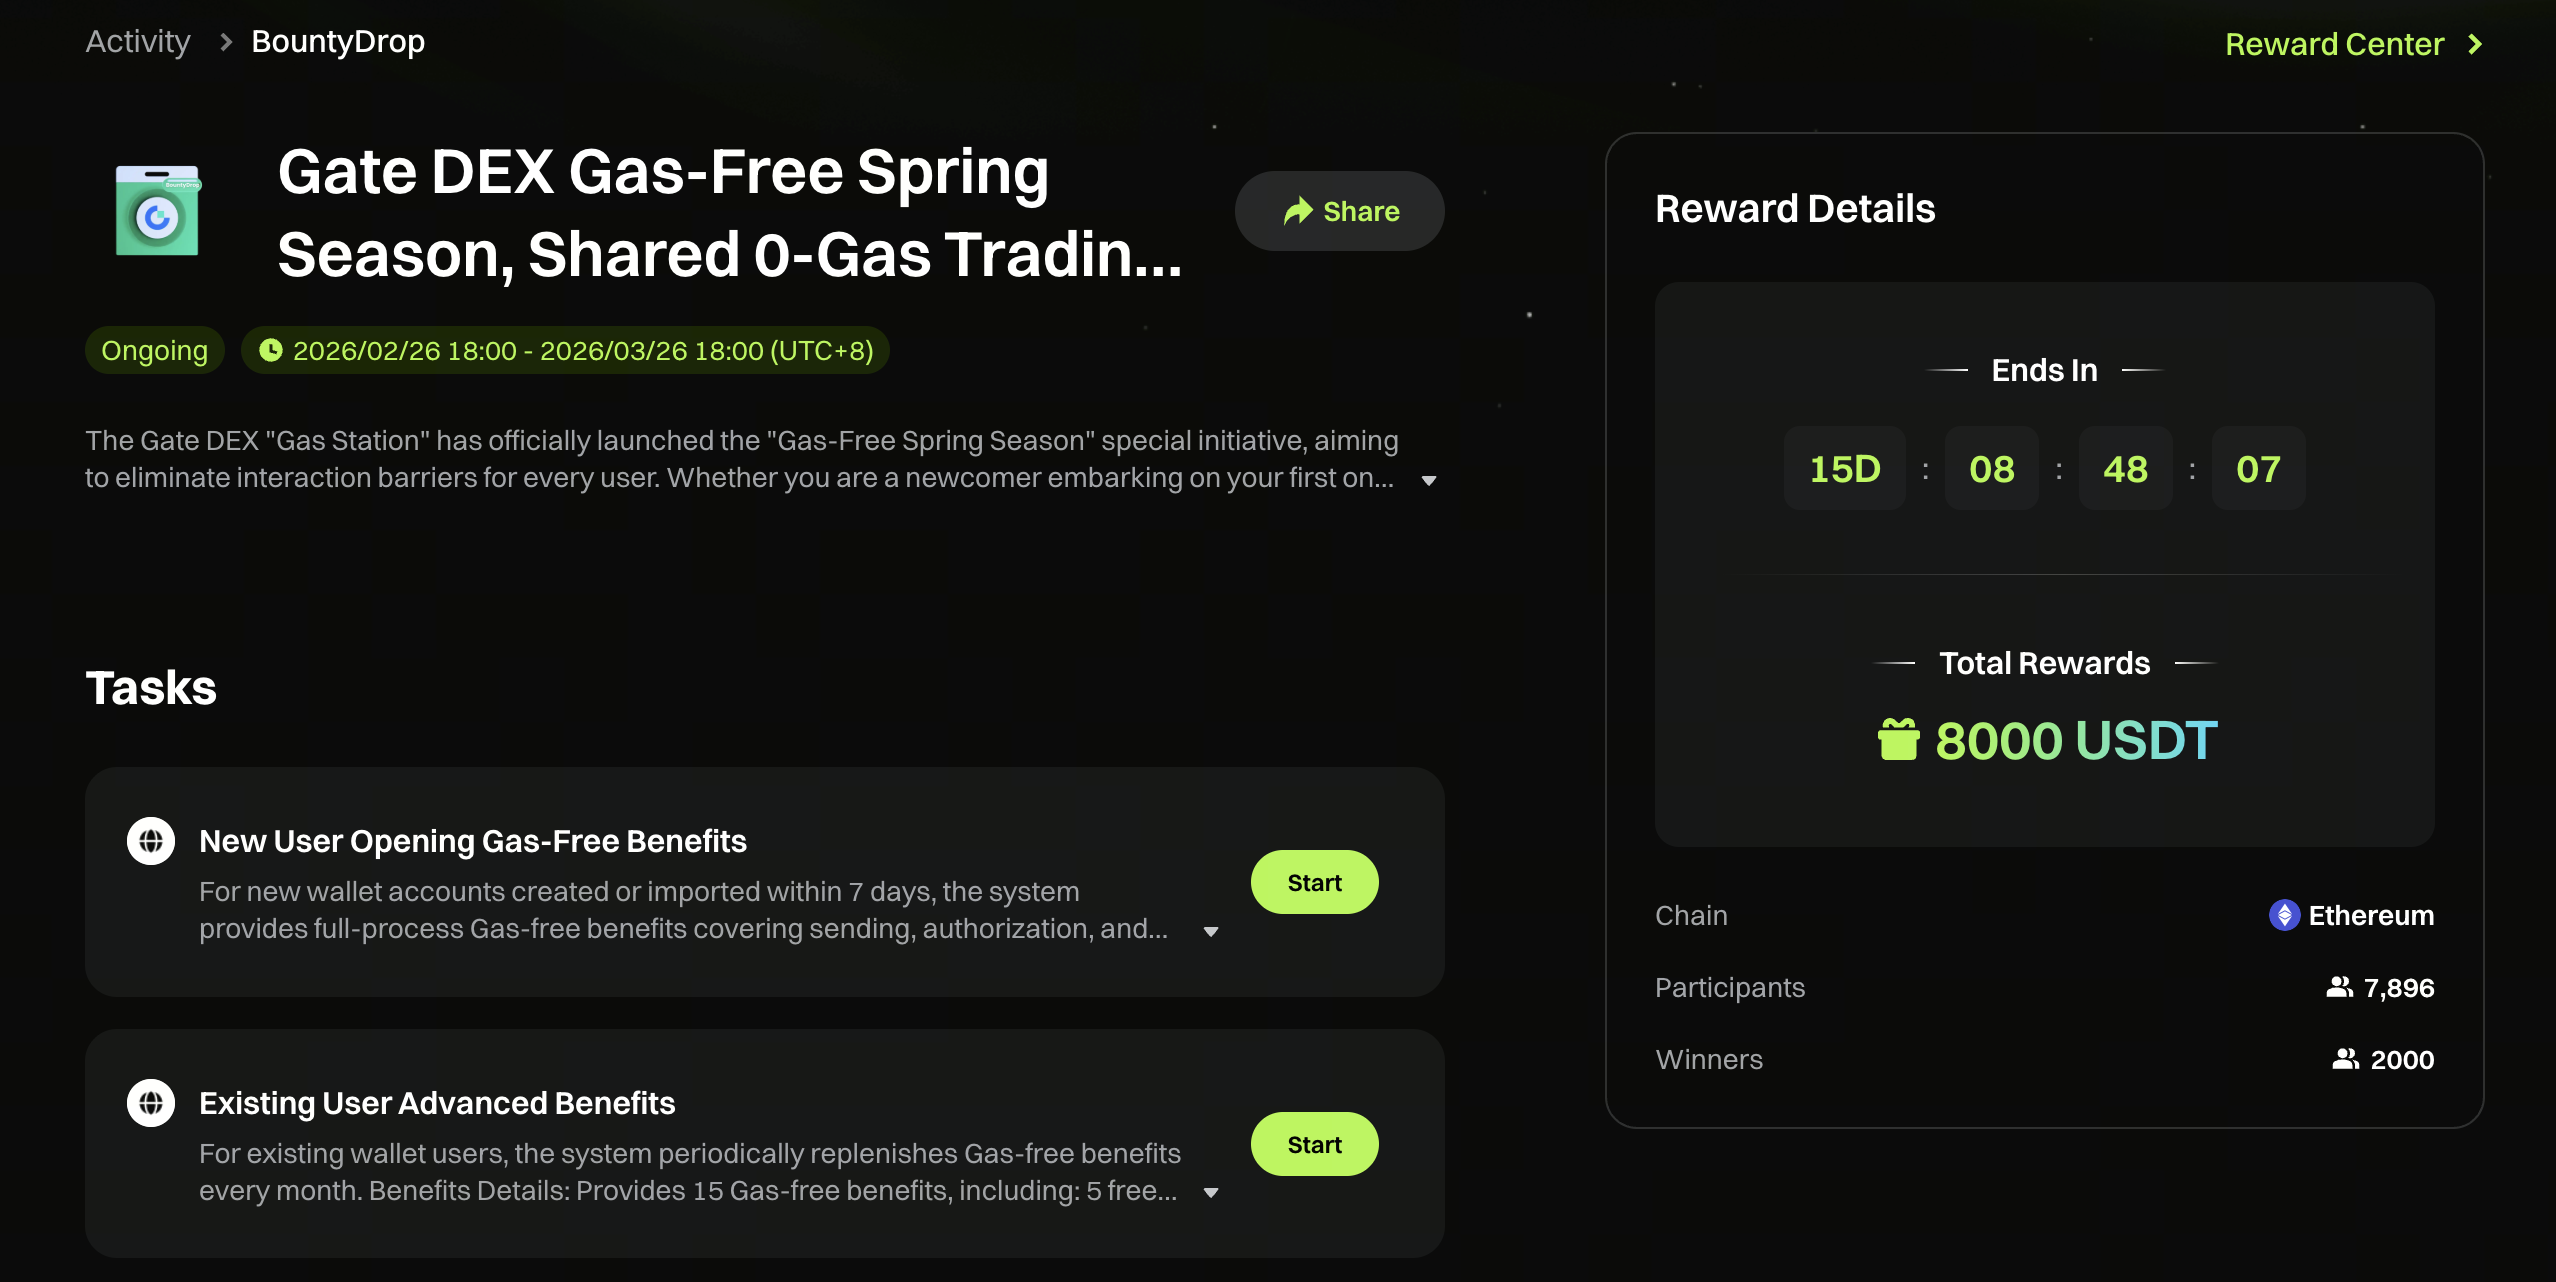
Task: Expand the full event description text
Action: coord(1429,481)
